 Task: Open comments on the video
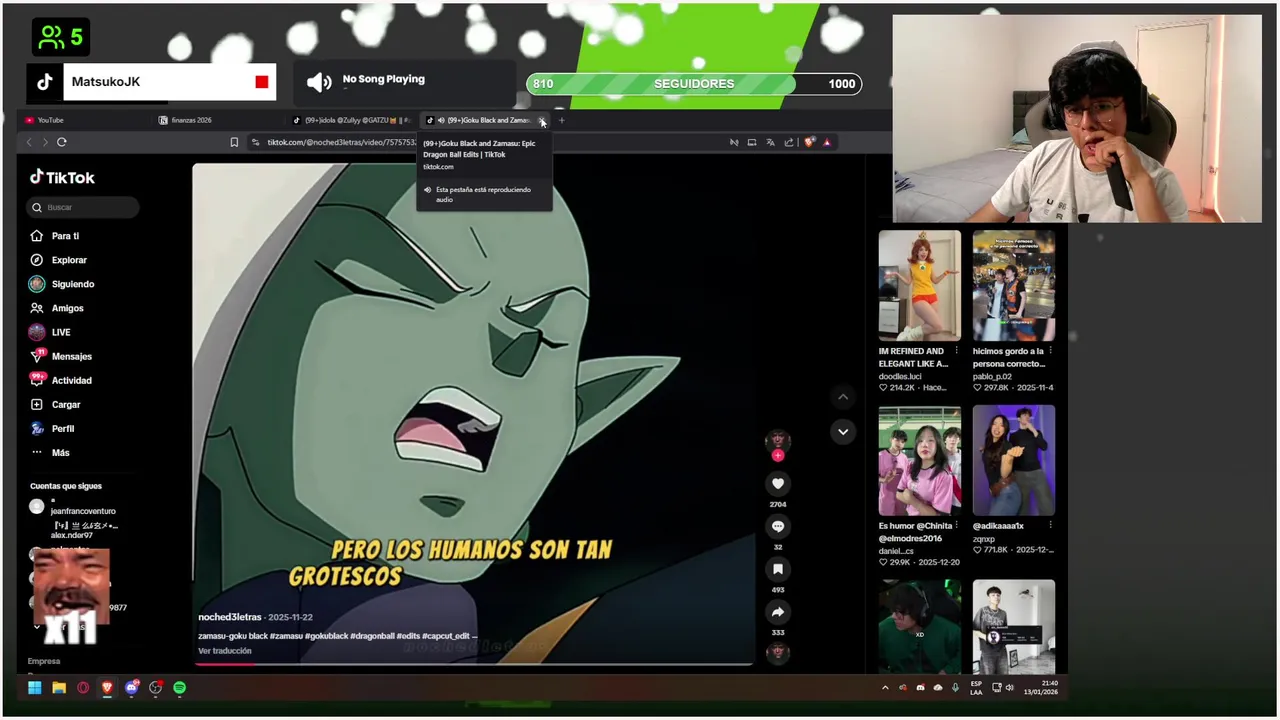778,527
